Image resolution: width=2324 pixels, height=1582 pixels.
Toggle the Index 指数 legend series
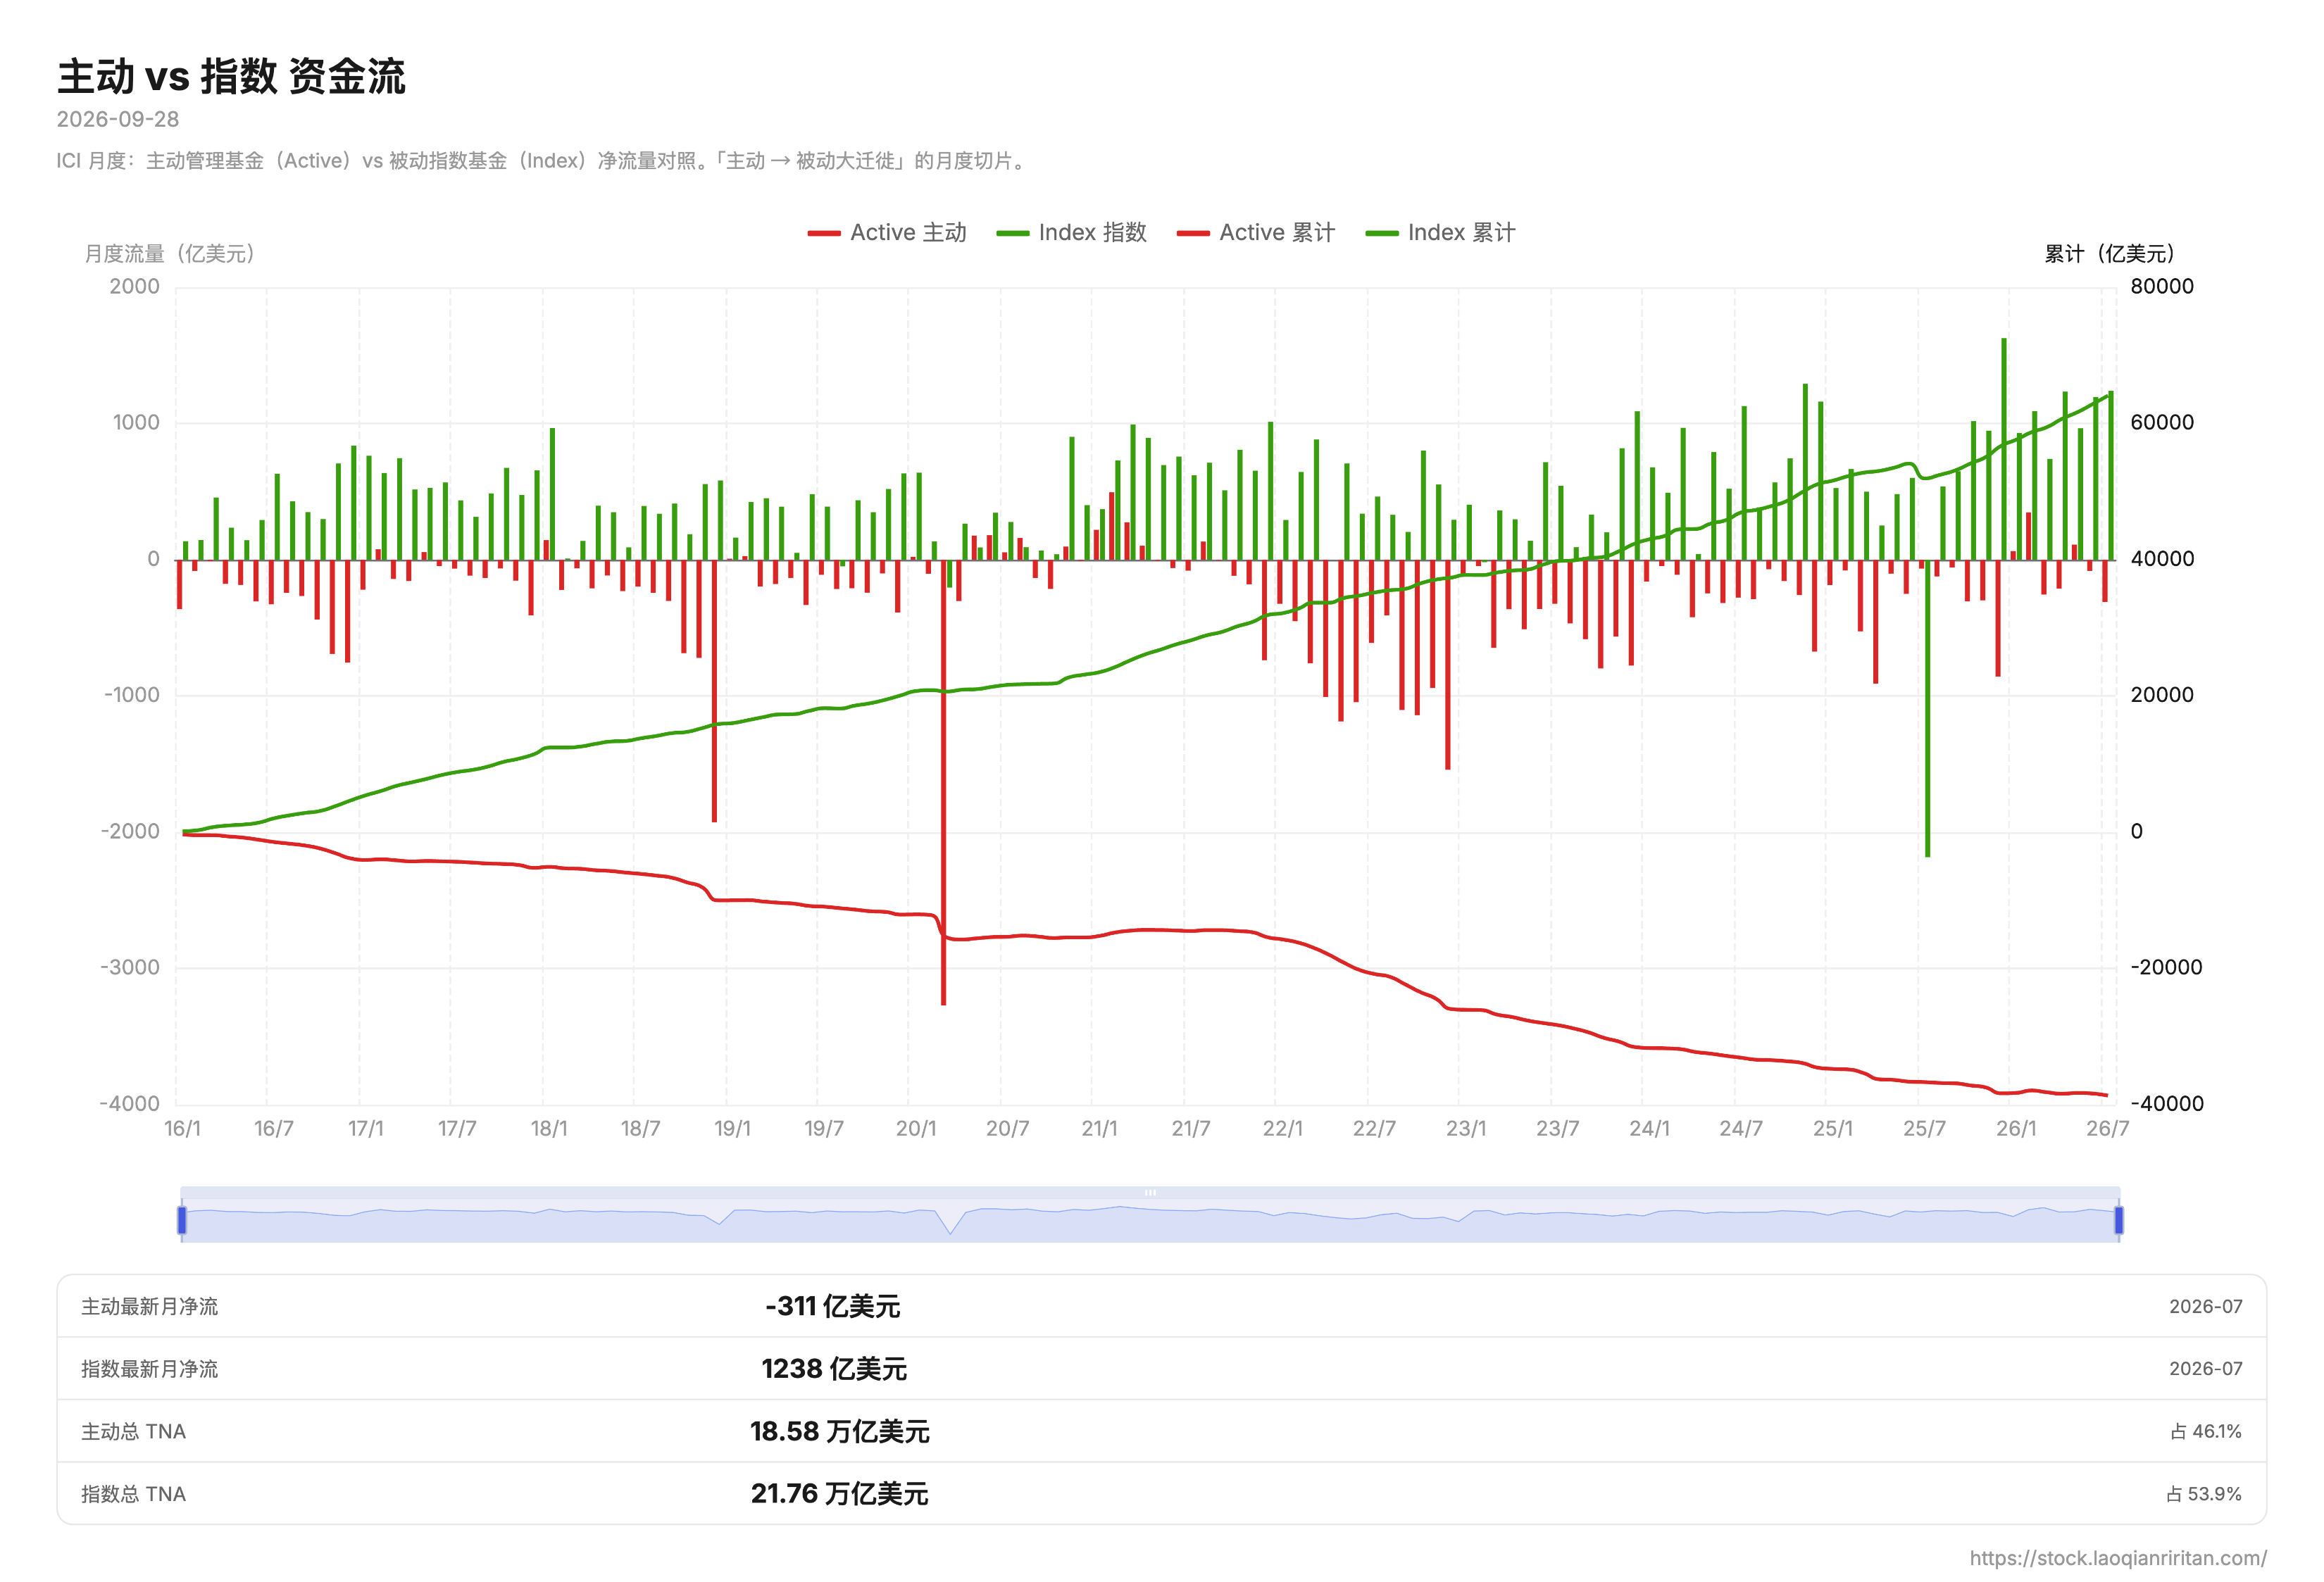(x=1071, y=233)
